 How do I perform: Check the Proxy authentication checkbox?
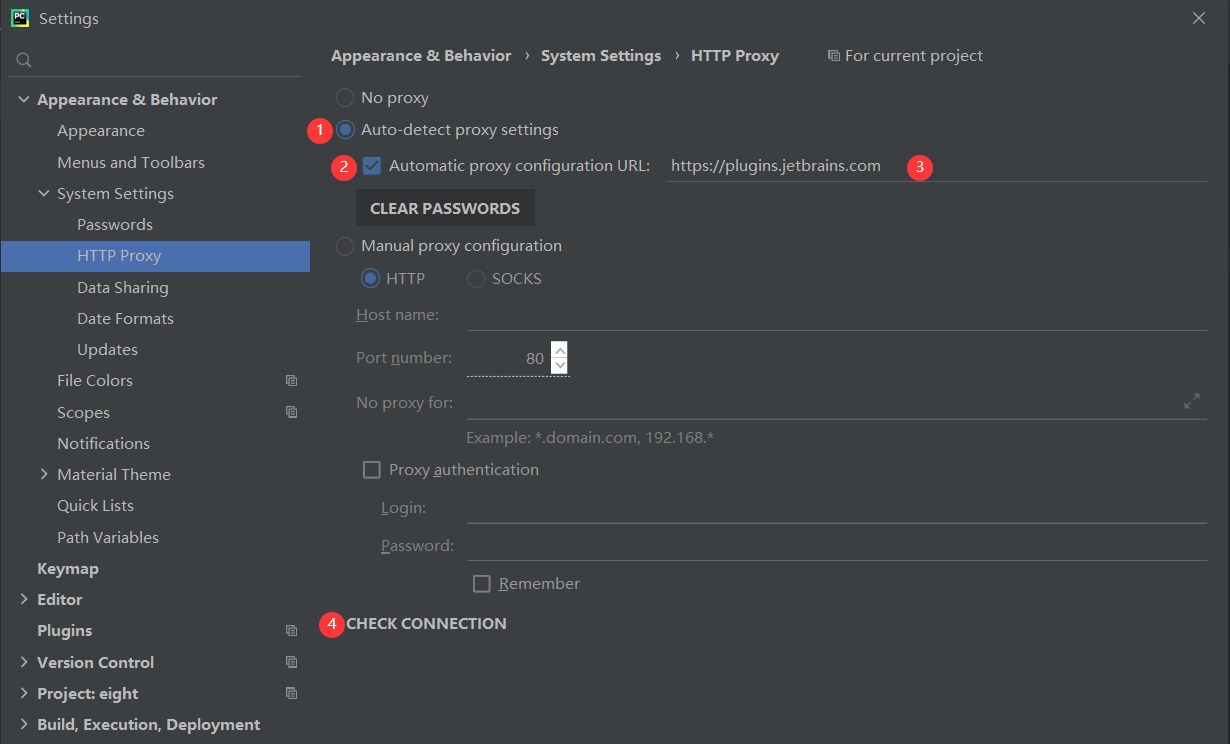tap(371, 469)
